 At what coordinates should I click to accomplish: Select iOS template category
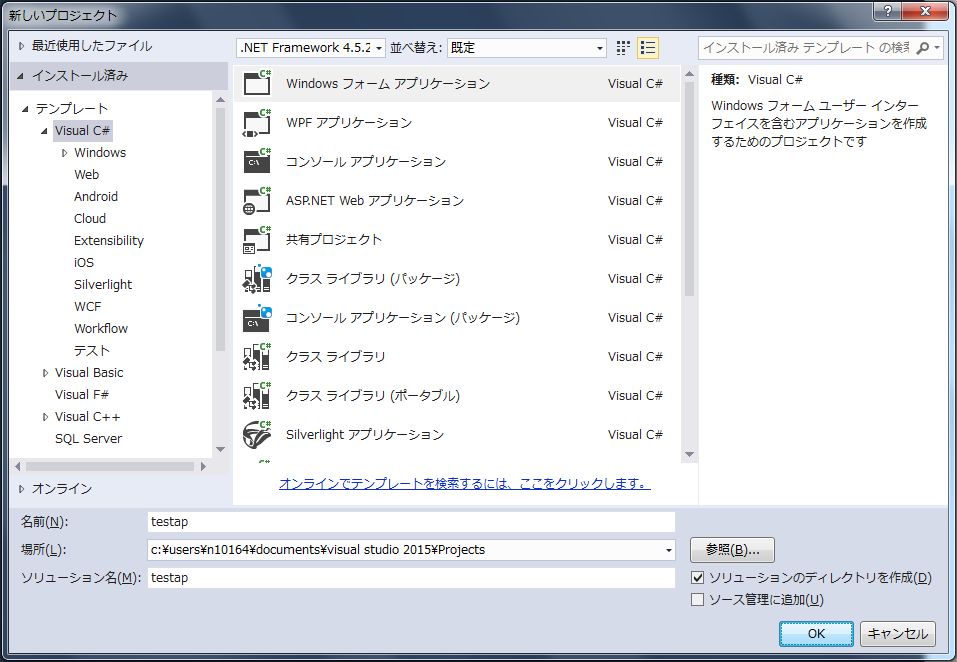tap(84, 262)
